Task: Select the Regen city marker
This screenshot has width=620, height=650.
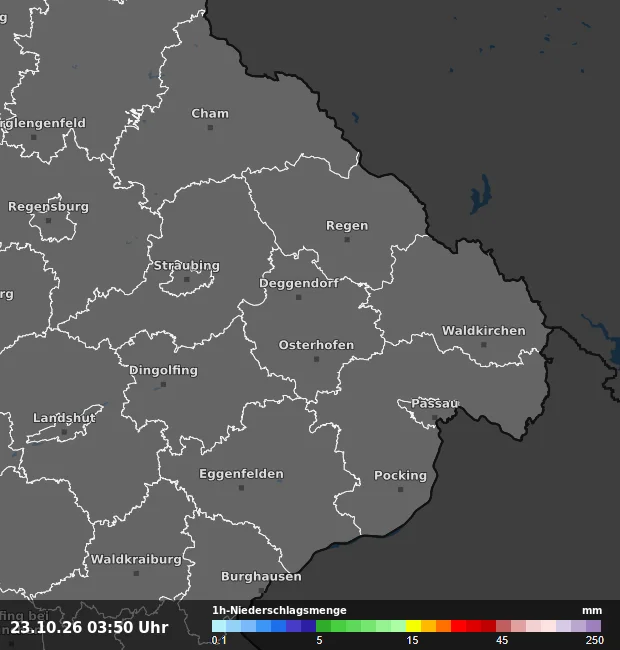Action: point(347,240)
